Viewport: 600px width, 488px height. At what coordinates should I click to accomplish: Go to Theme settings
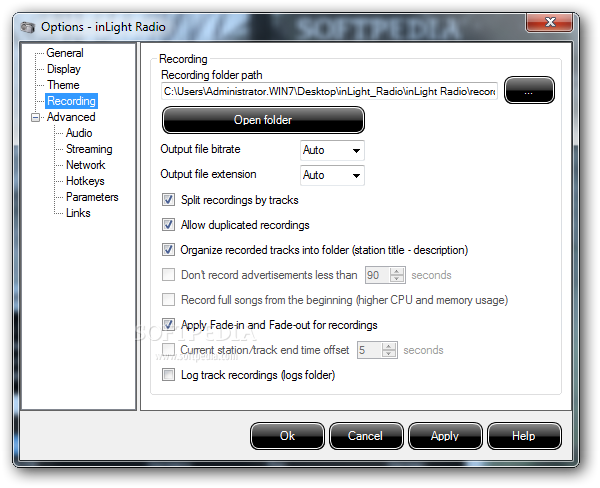63,85
